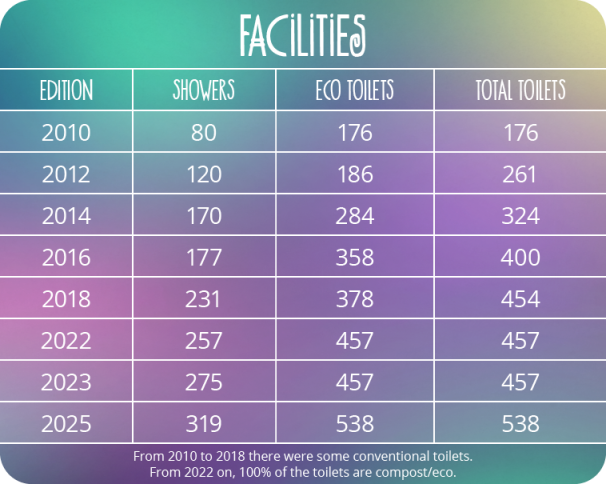Click the 2022 edition cell
Screen dimensions: 606x484
coord(66,341)
